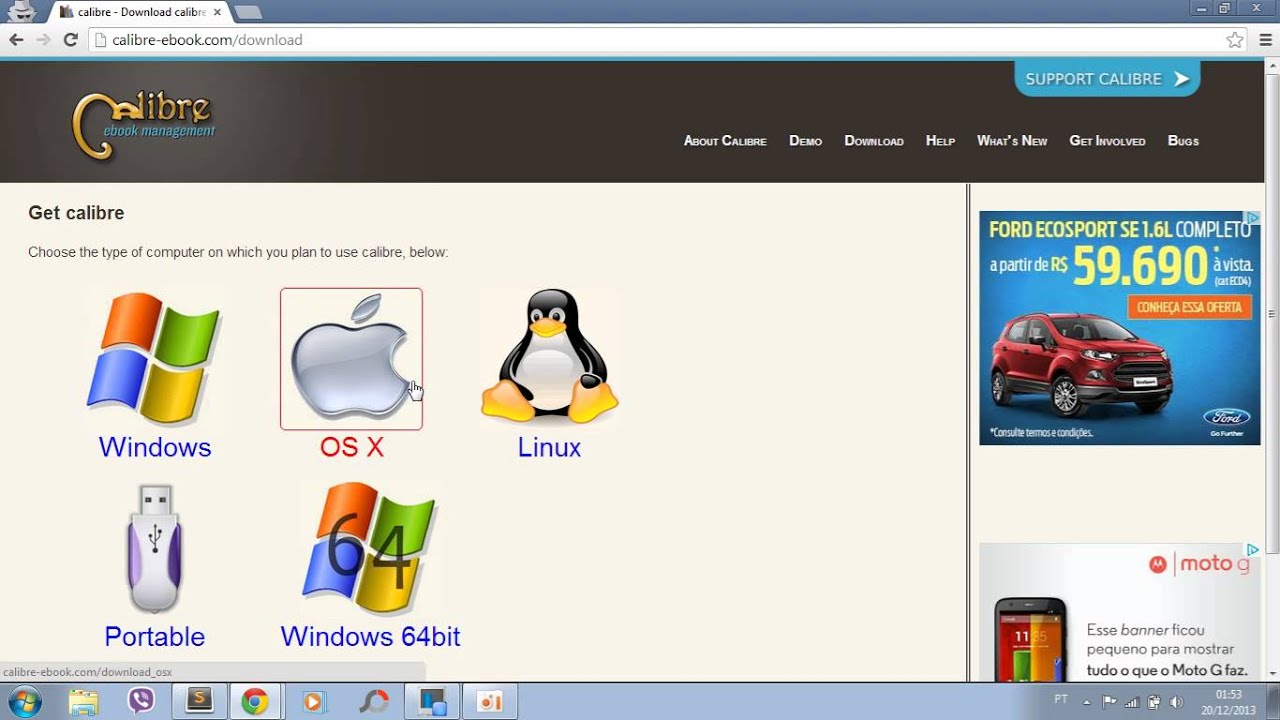The height and width of the screenshot is (720, 1280).
Task: Open the Bugs menu item
Action: tap(1183, 141)
